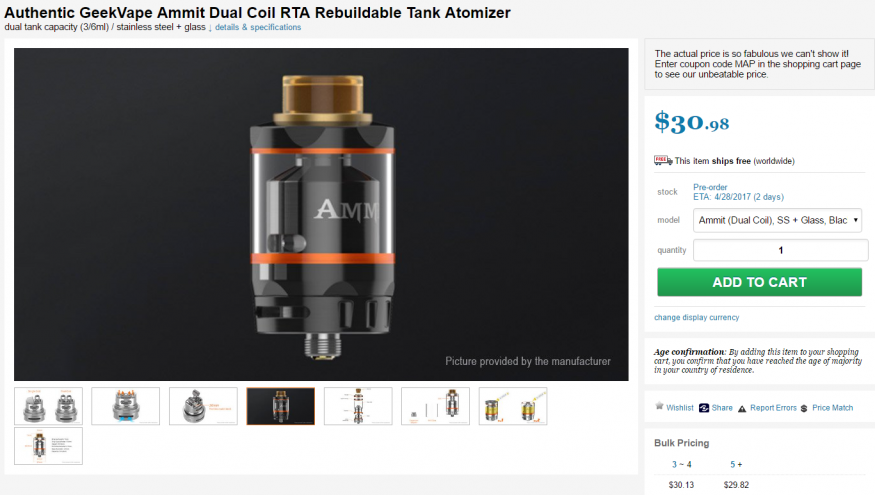Select second thumbnail with blue airflow deck

126,406
